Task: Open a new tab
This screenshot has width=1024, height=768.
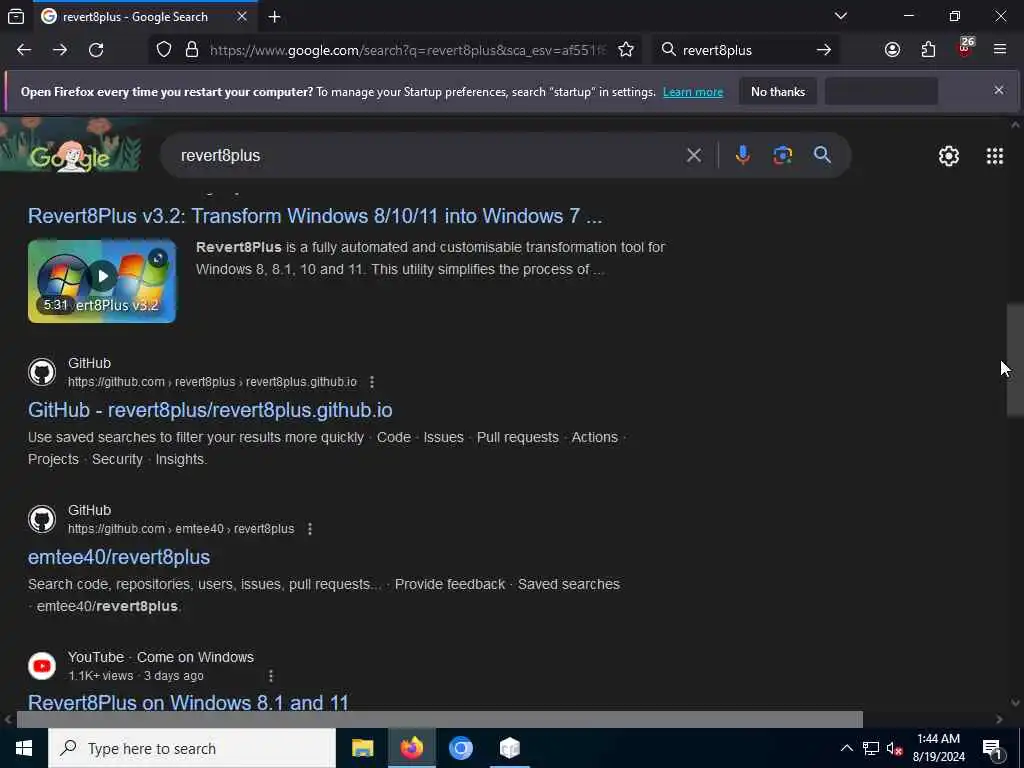Action: pos(274,16)
